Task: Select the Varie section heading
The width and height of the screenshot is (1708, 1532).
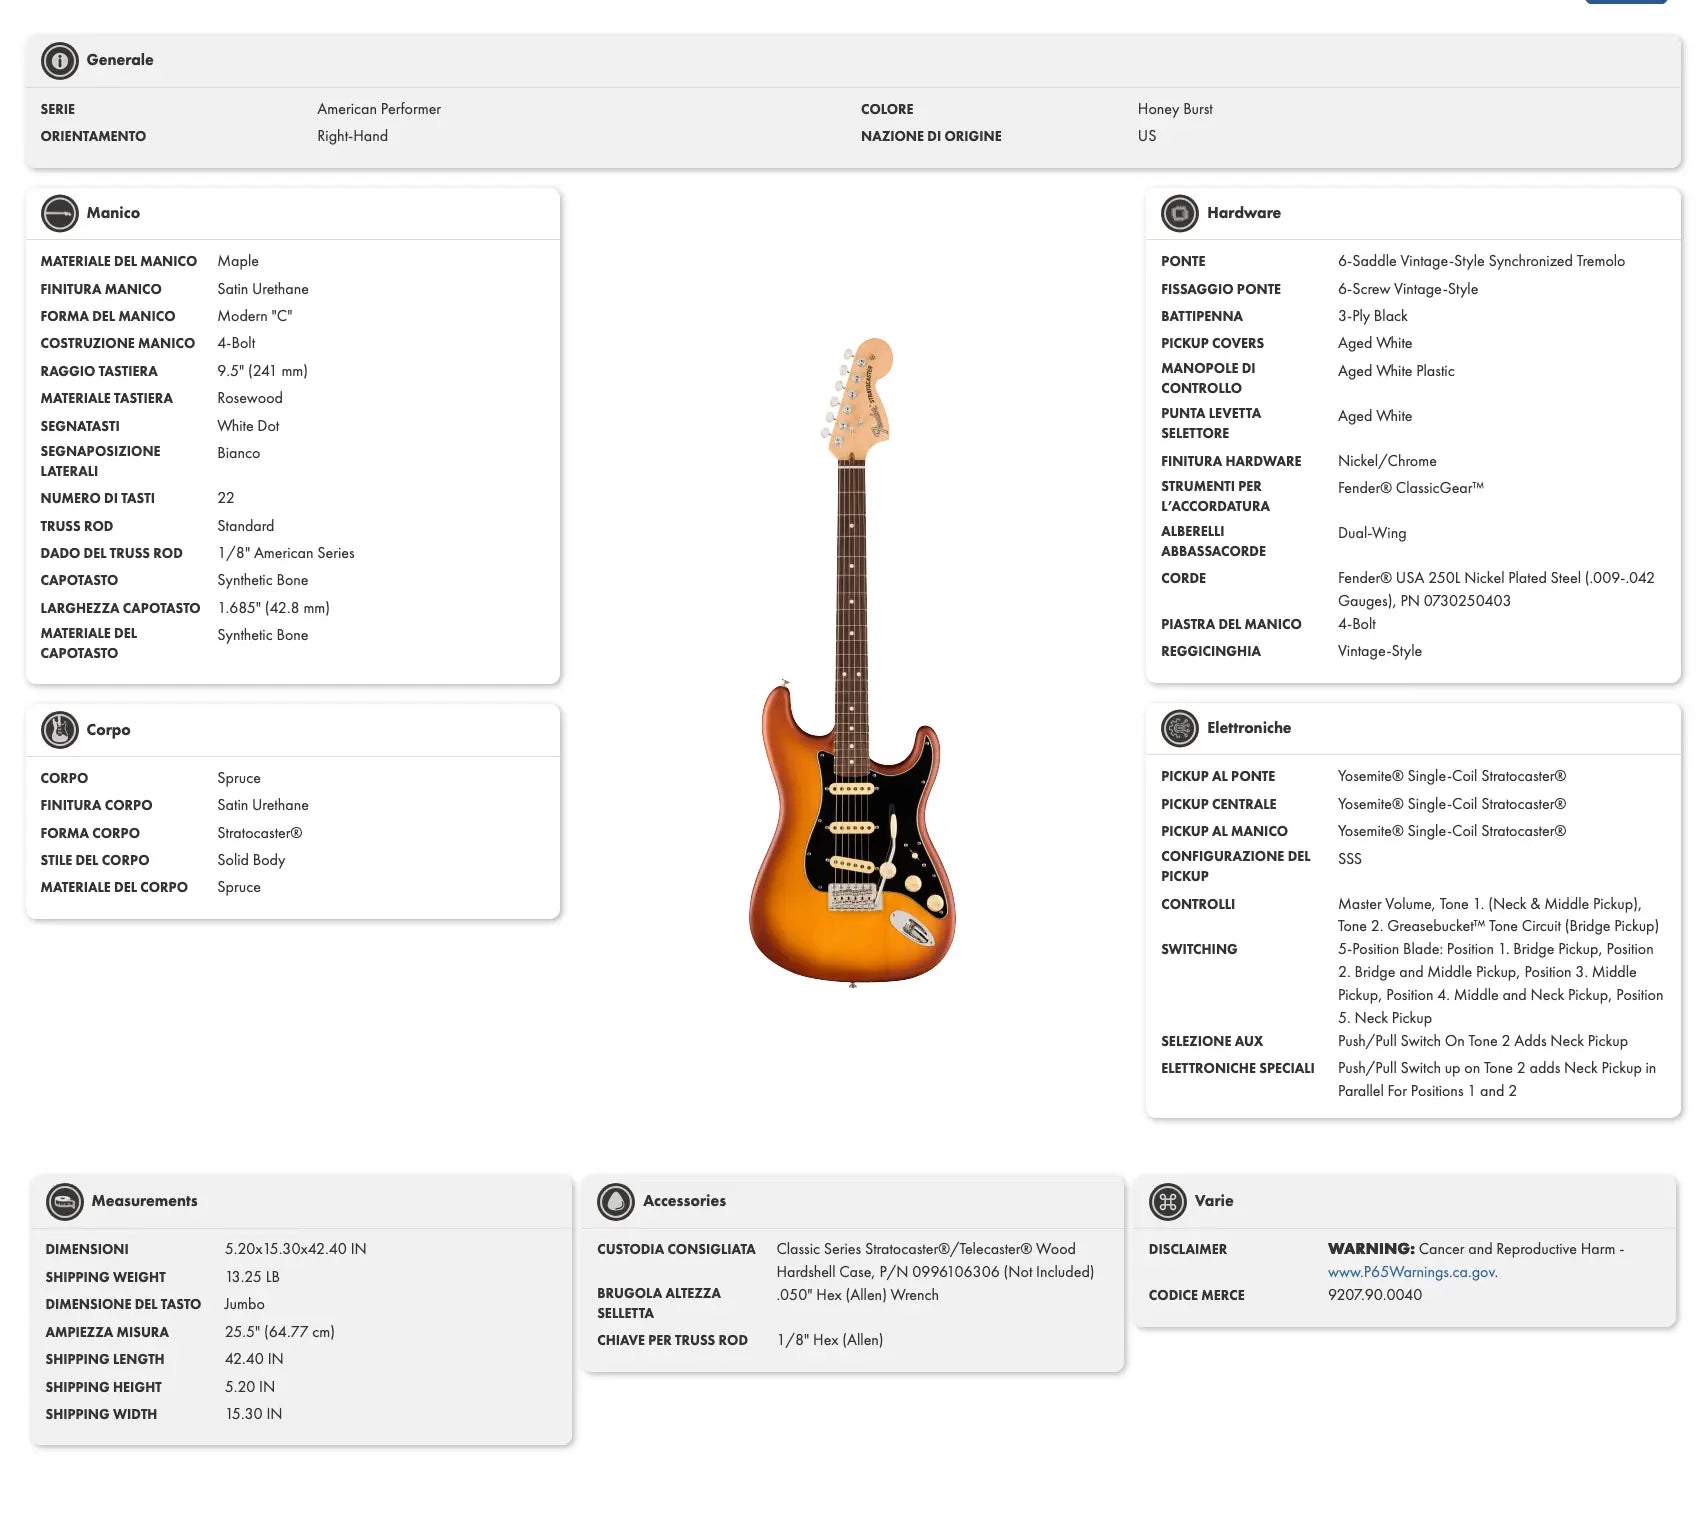Action: pos(1214,1201)
